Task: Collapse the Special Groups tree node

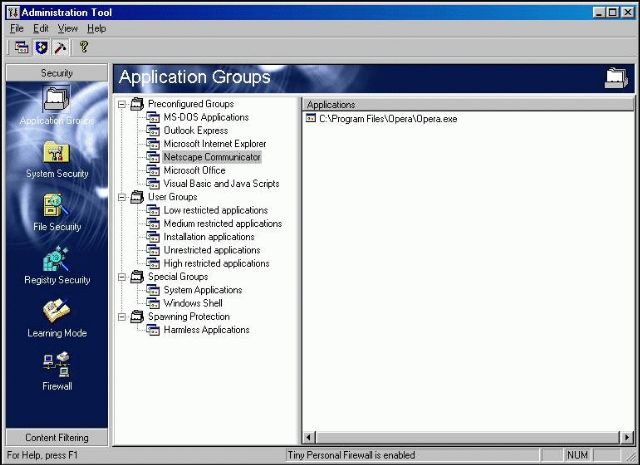Action: (x=122, y=277)
